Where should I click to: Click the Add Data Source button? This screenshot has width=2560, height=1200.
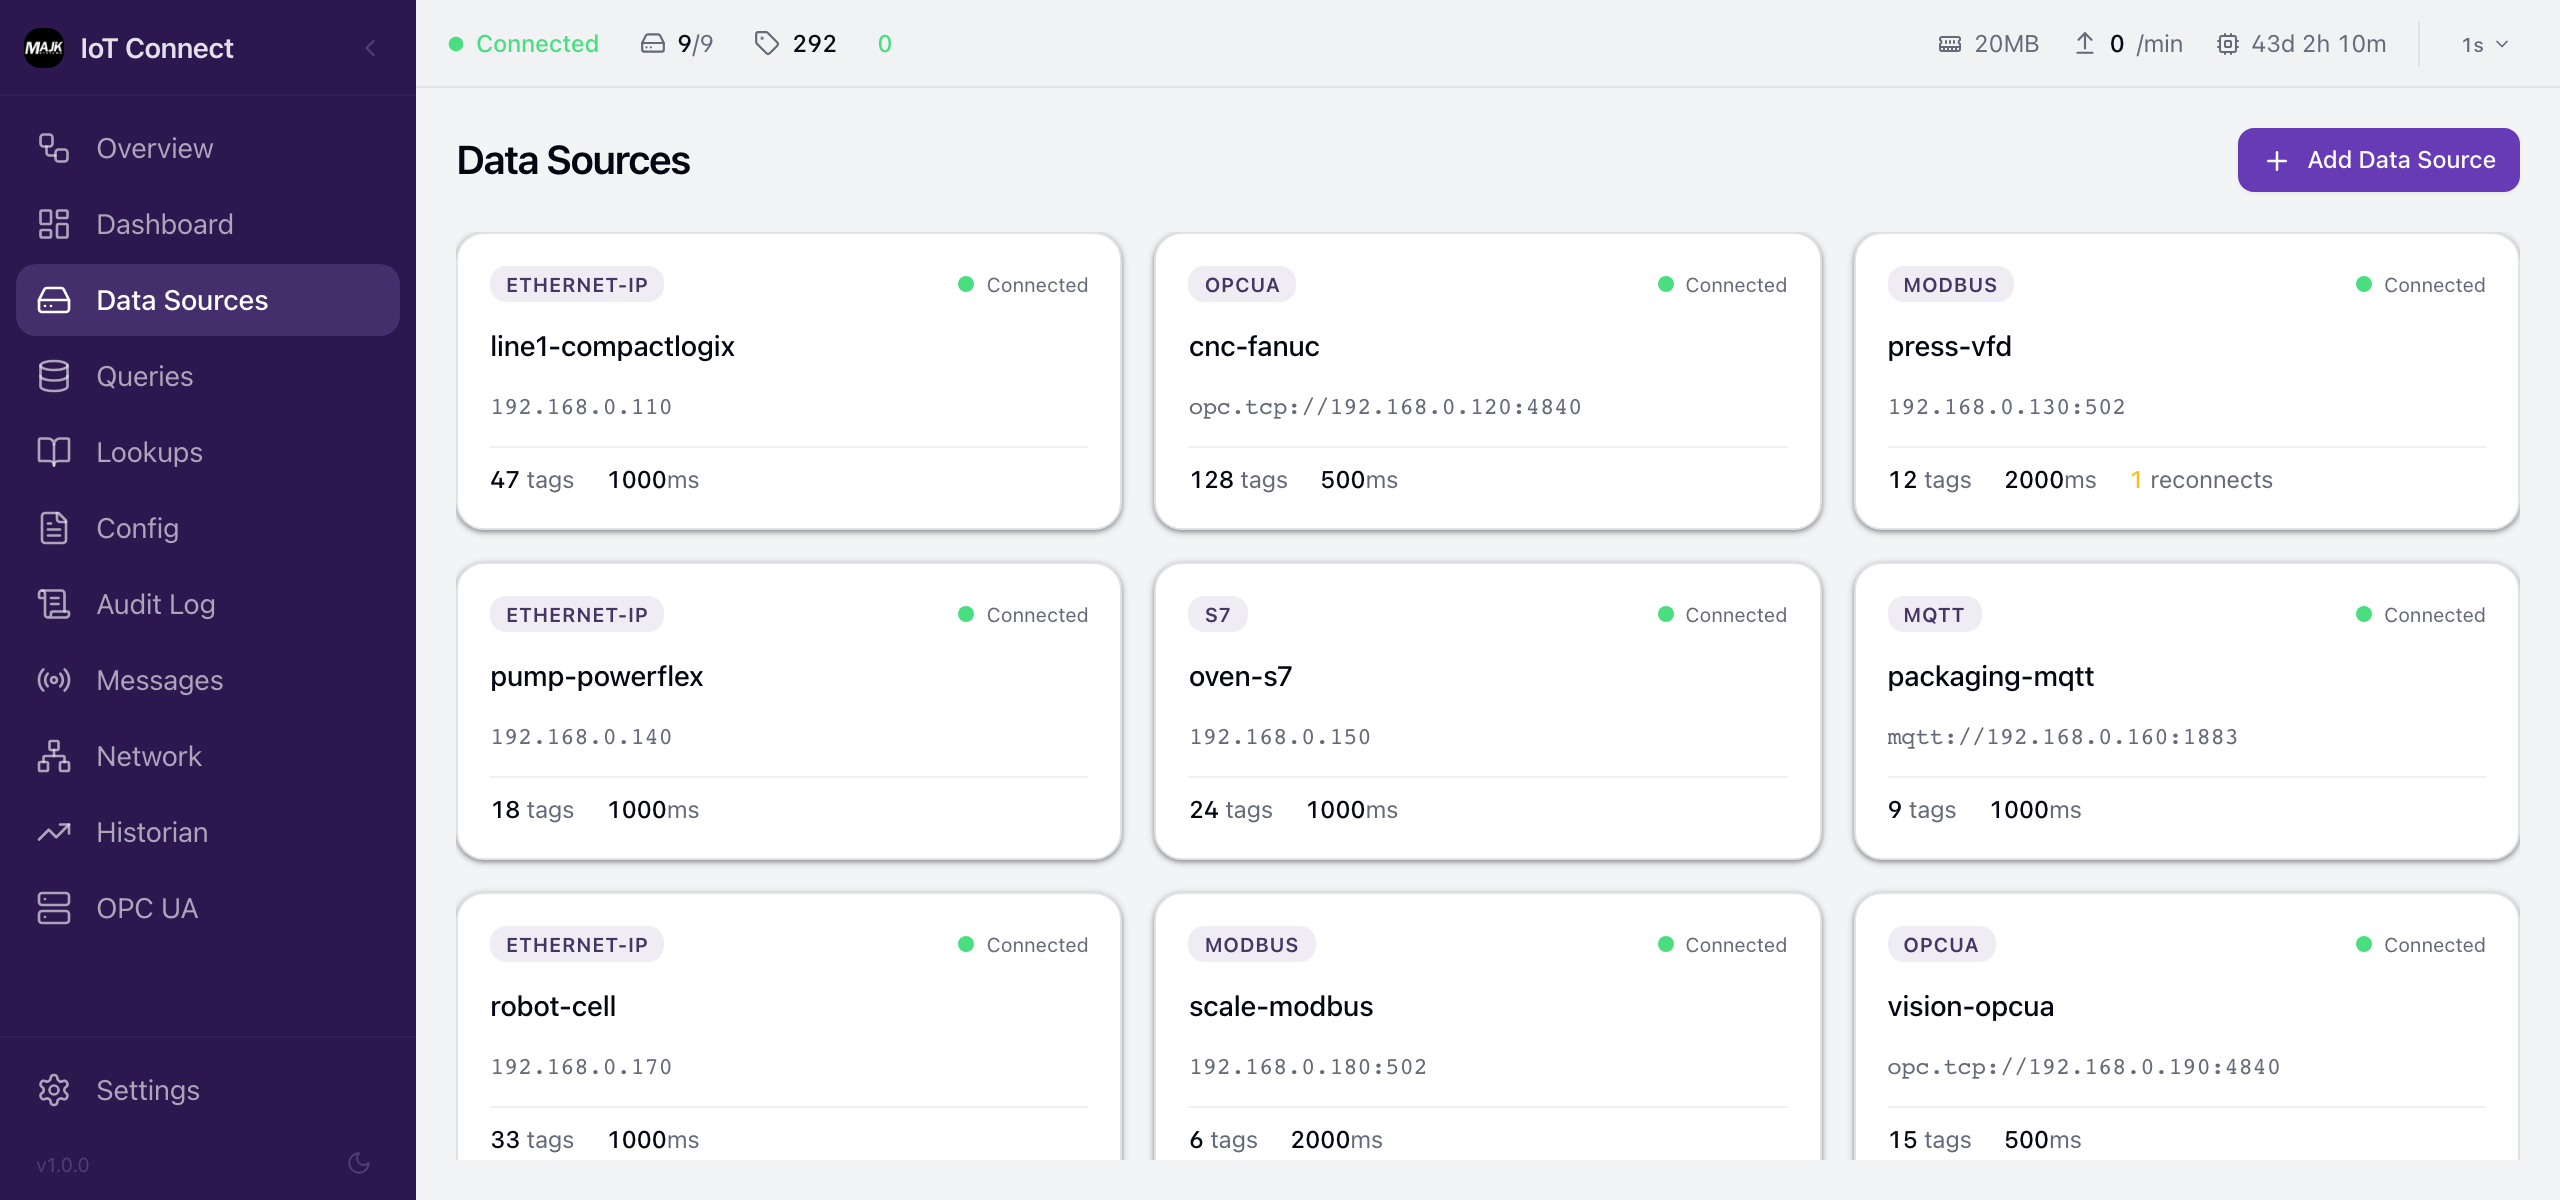pos(2378,160)
